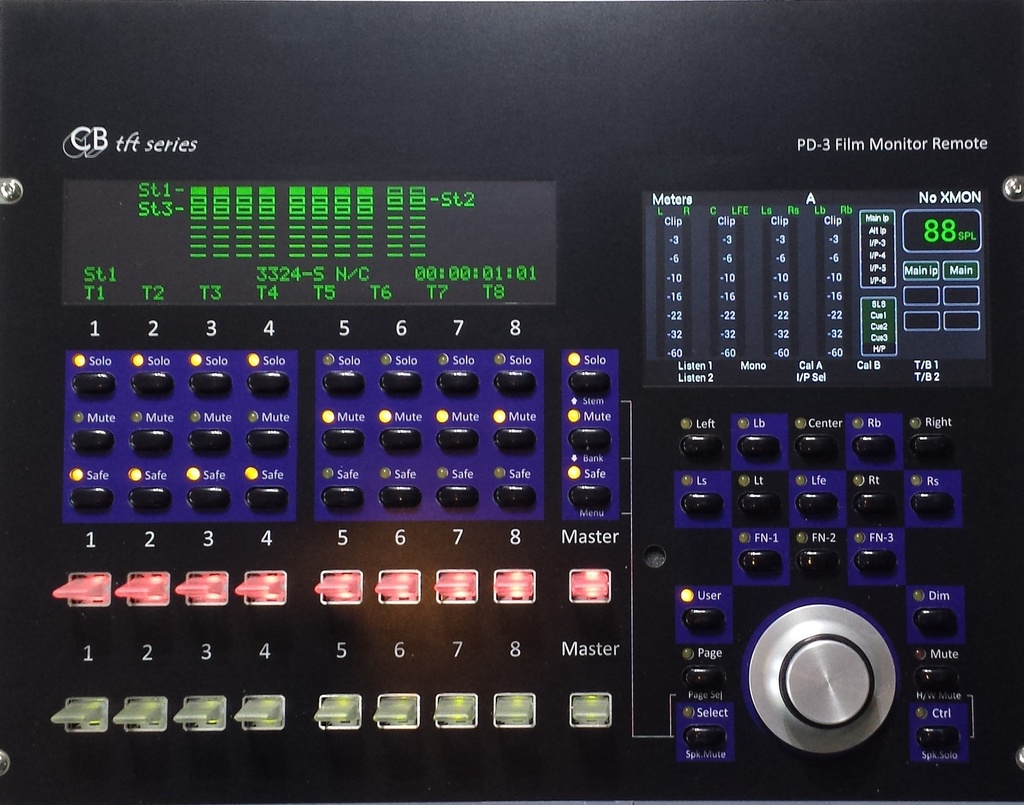Image resolution: width=1024 pixels, height=805 pixels.
Task: Tap the Mono soft label on screen
Action: point(753,366)
